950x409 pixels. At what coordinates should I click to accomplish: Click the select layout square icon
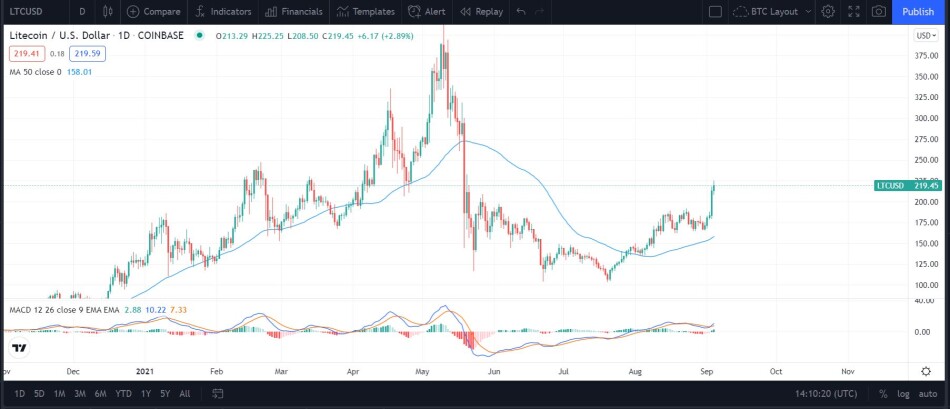click(715, 12)
